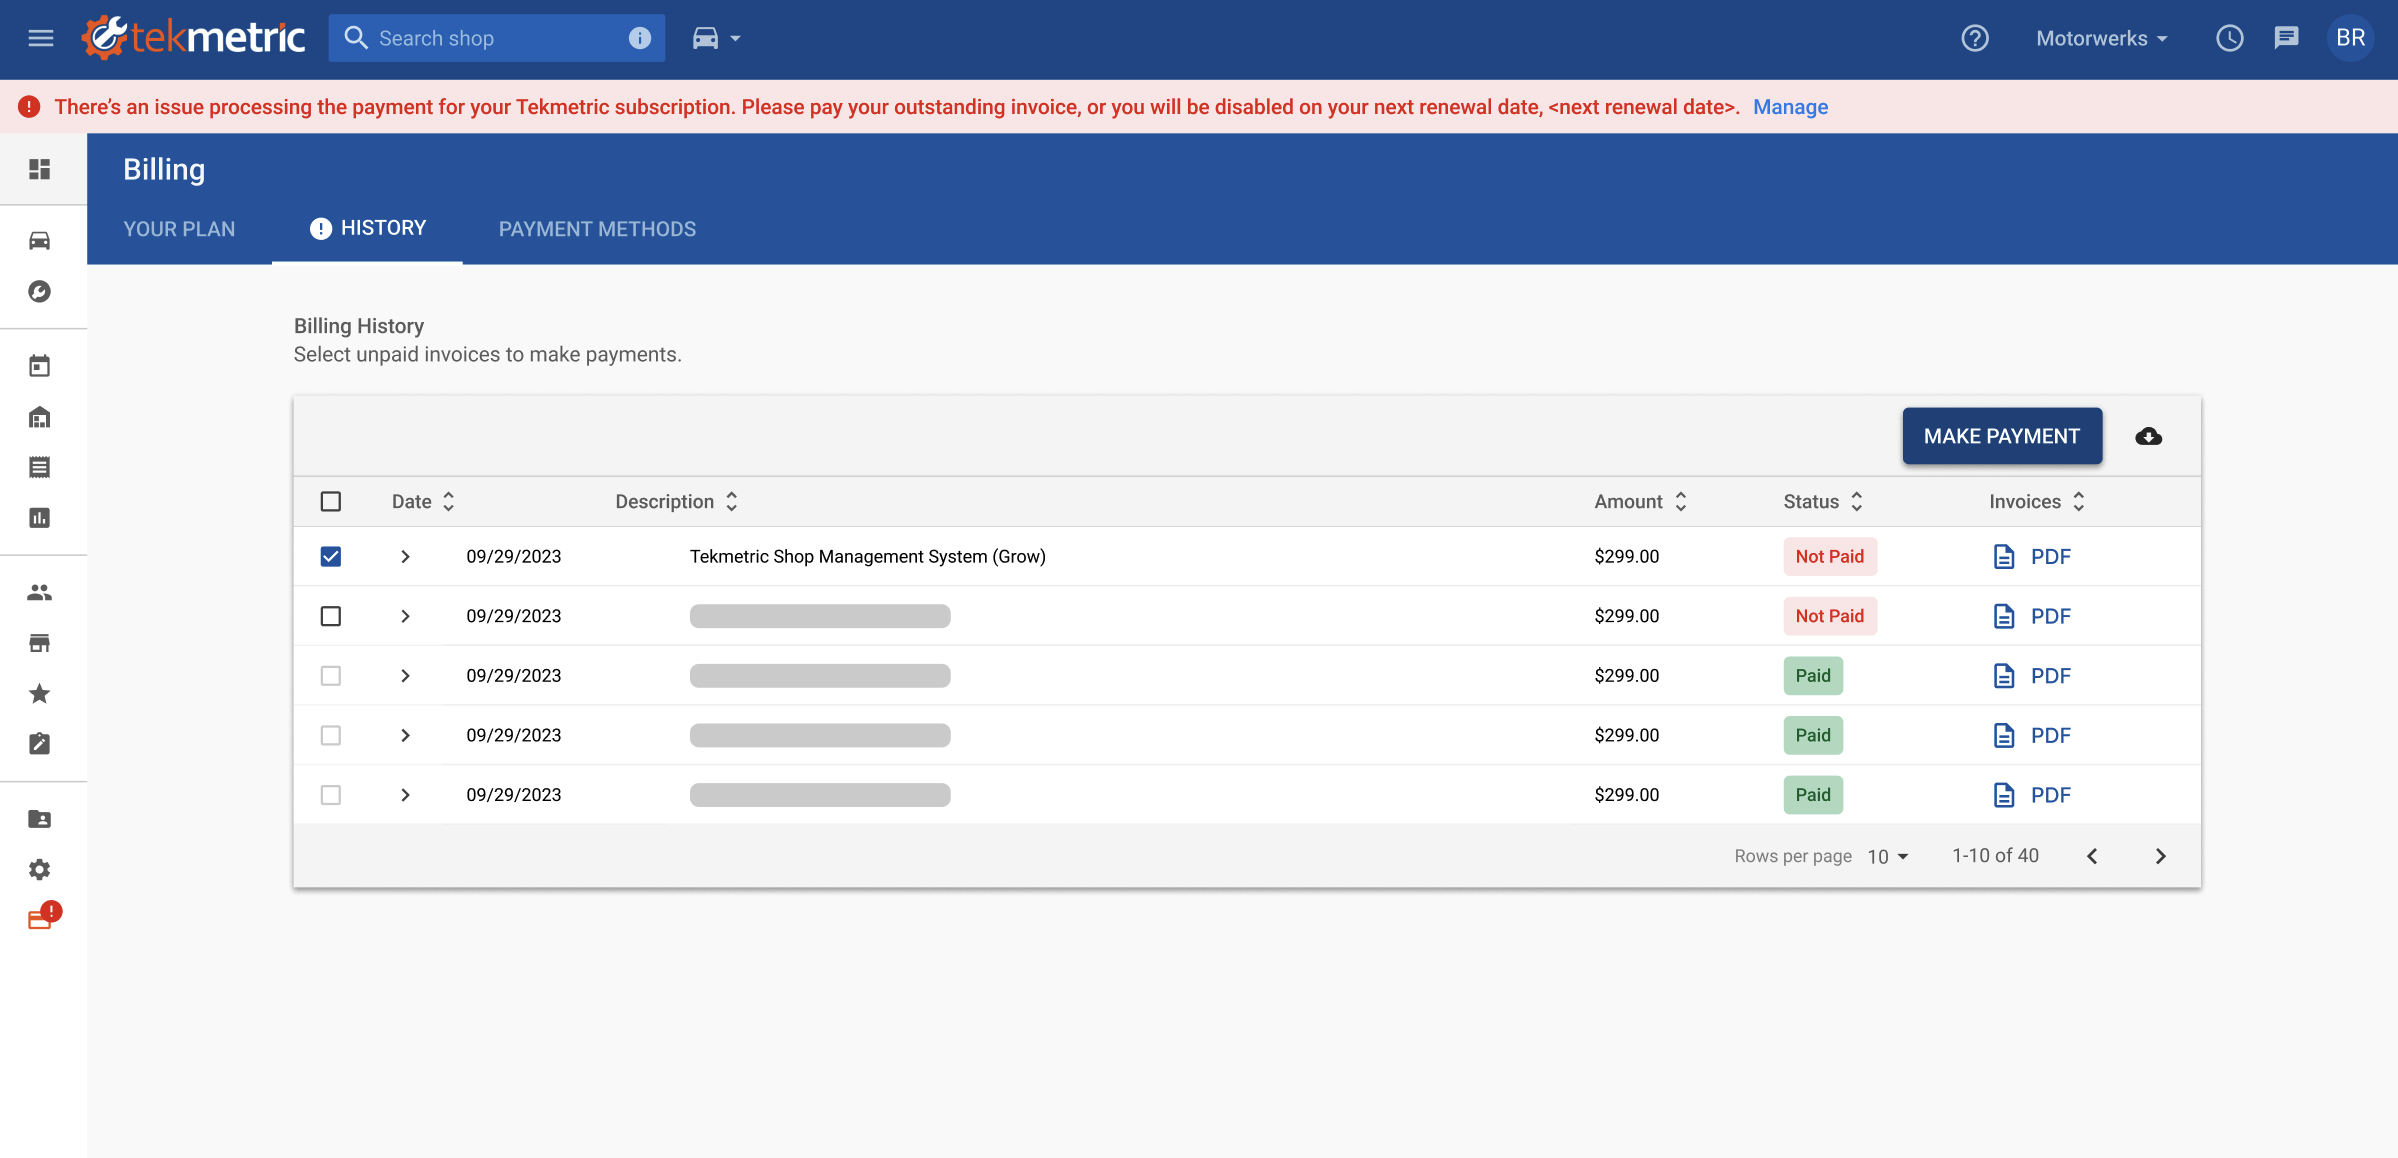Click the Paid status on last row
2398x1158 pixels.
(x=1813, y=795)
